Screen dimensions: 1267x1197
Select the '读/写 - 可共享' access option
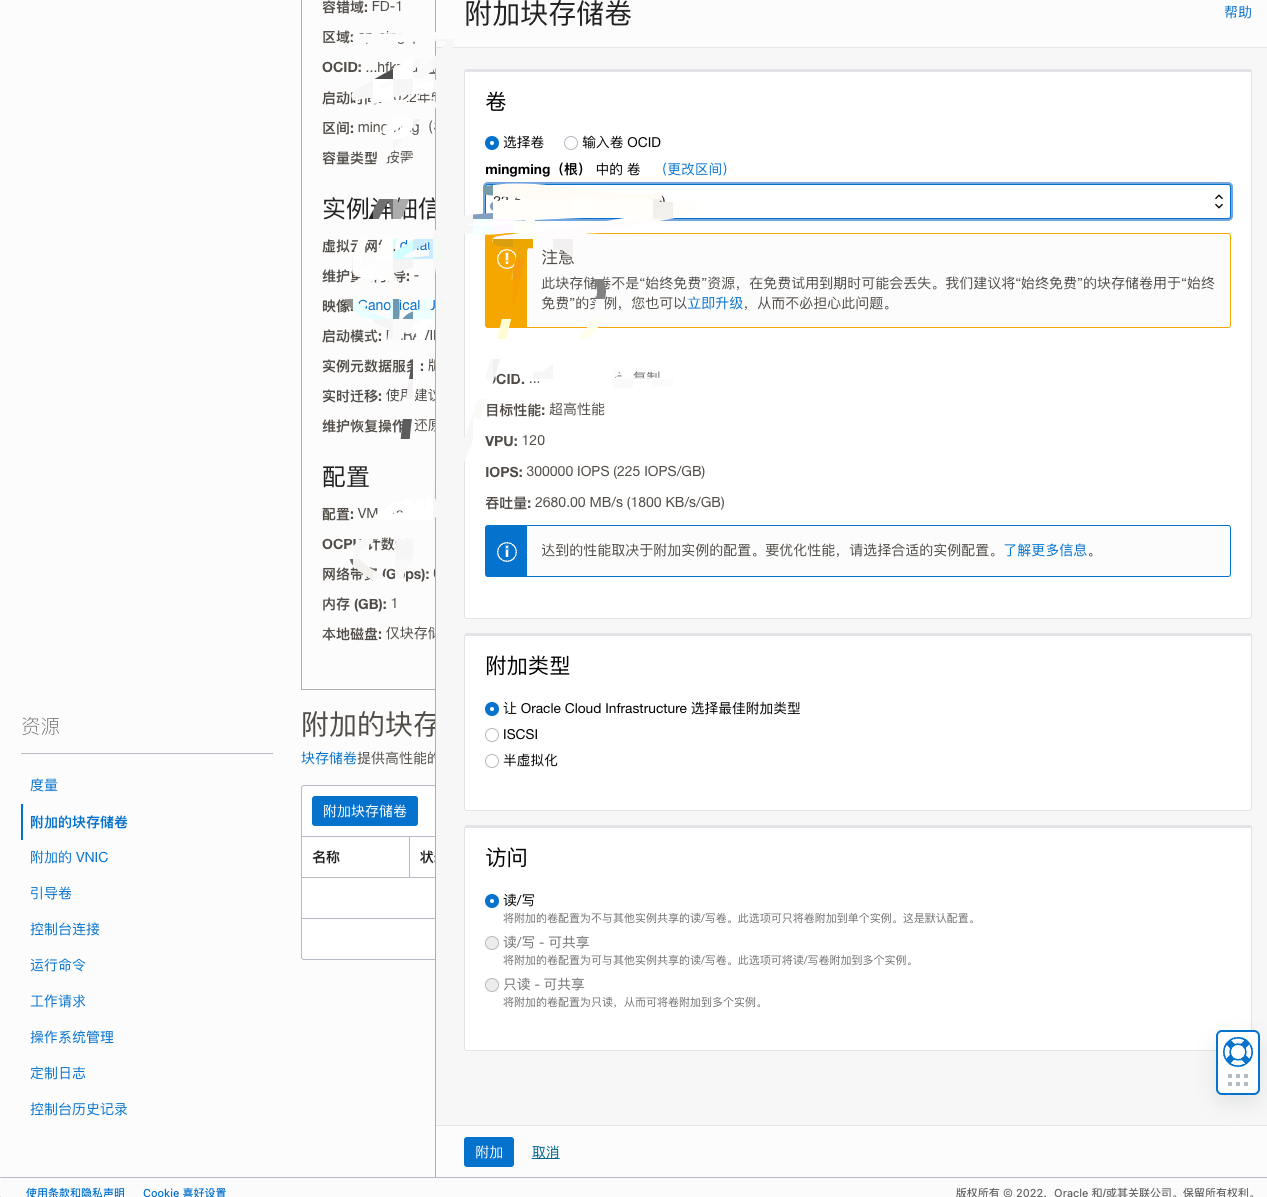click(x=492, y=943)
